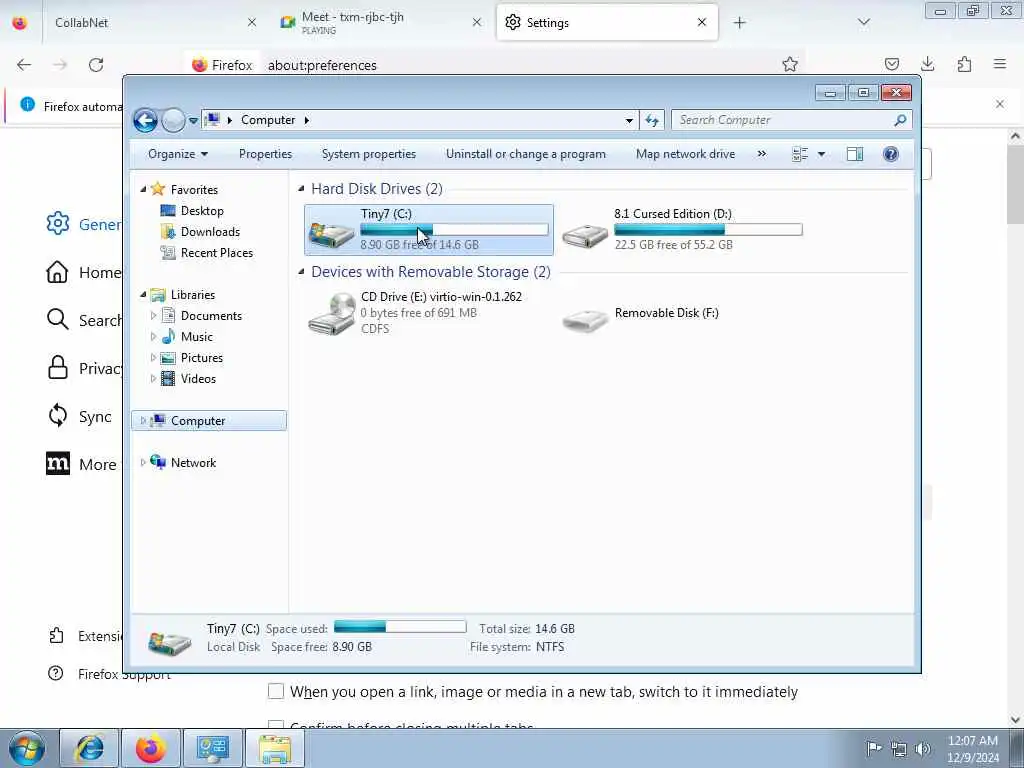The image size is (1024, 768).
Task: Go back using Explorer's back arrow
Action: coord(145,120)
